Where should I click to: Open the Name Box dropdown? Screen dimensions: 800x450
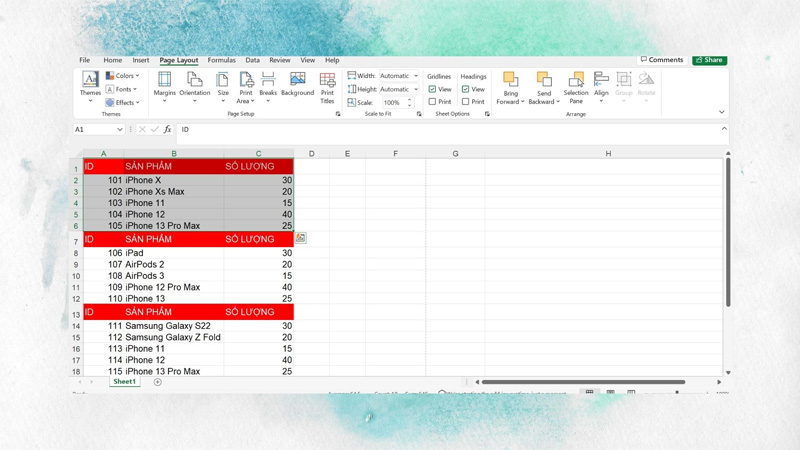point(119,130)
